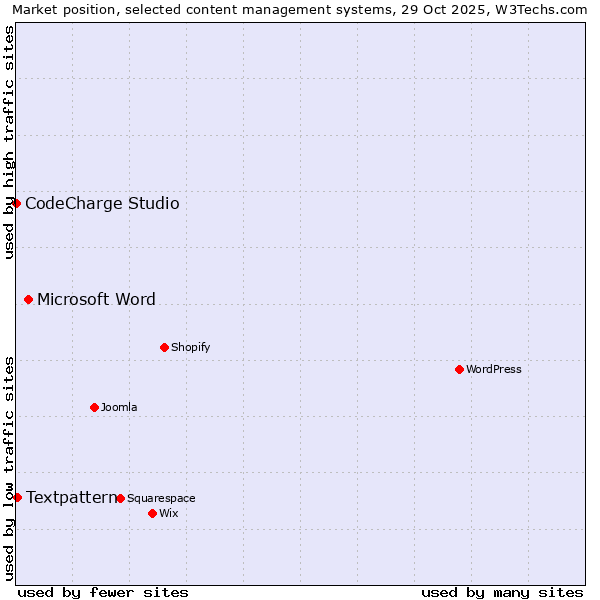This screenshot has width=600, height=600.
Task: Click the Joomla text label
Action: pyautogui.click(x=119, y=408)
